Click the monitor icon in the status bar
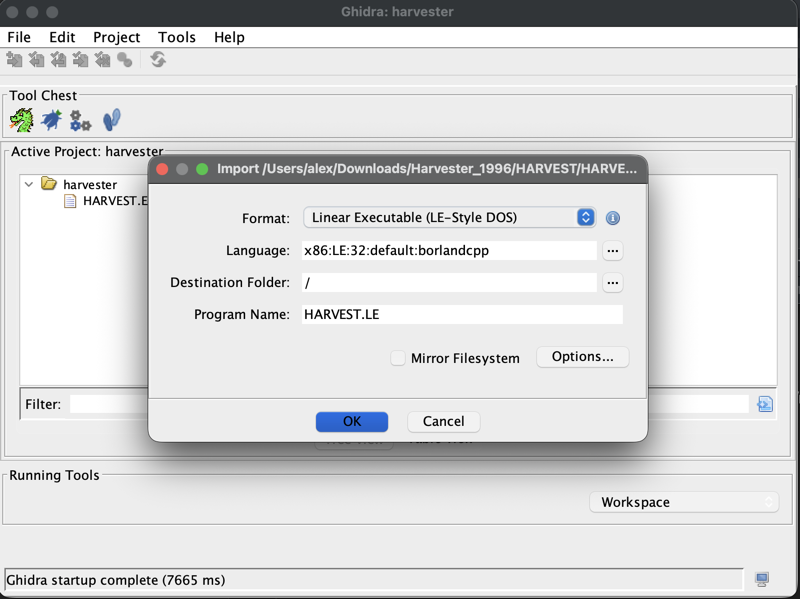Image resolution: width=800 pixels, height=599 pixels. click(x=762, y=580)
